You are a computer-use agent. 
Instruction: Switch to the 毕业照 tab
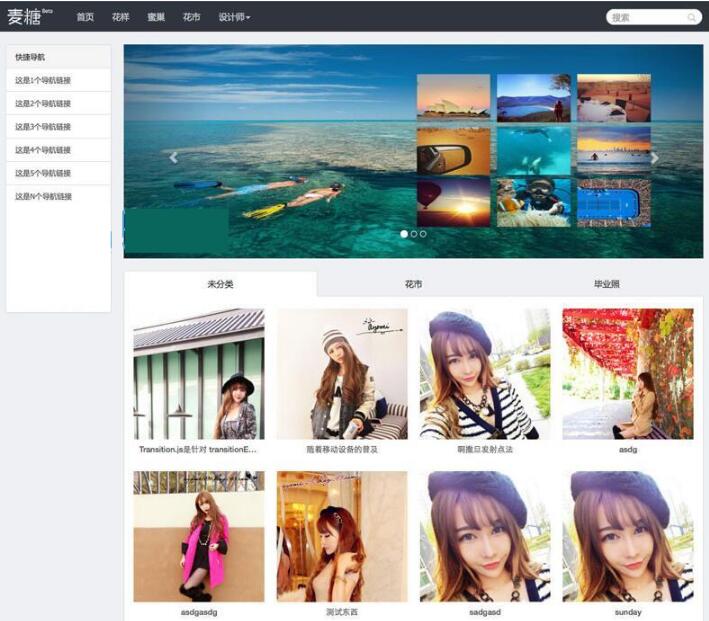tap(606, 284)
